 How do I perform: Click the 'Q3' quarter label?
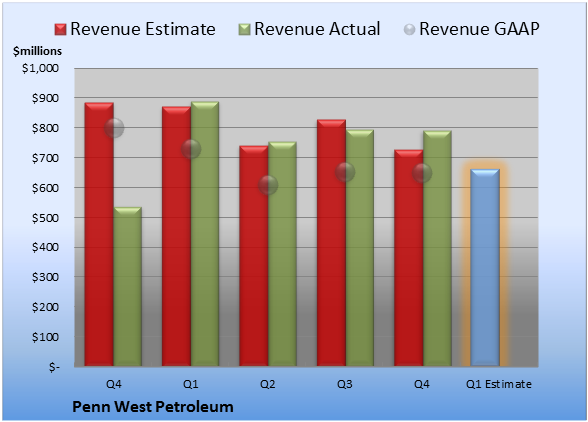point(345,384)
